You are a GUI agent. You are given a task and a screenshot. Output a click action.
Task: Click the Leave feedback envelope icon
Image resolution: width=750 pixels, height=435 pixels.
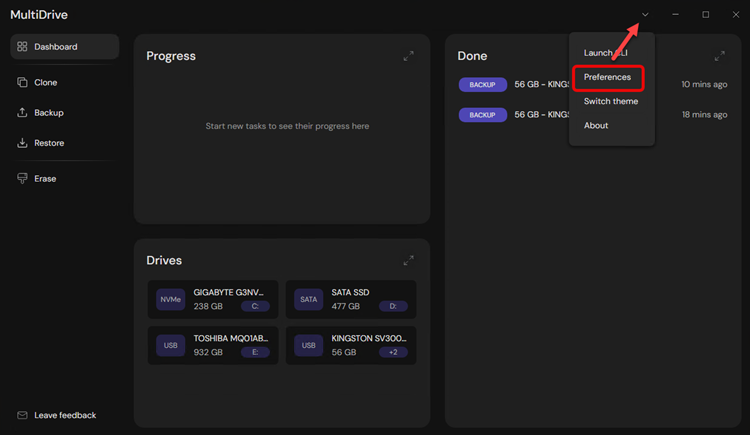pyautogui.click(x=22, y=415)
